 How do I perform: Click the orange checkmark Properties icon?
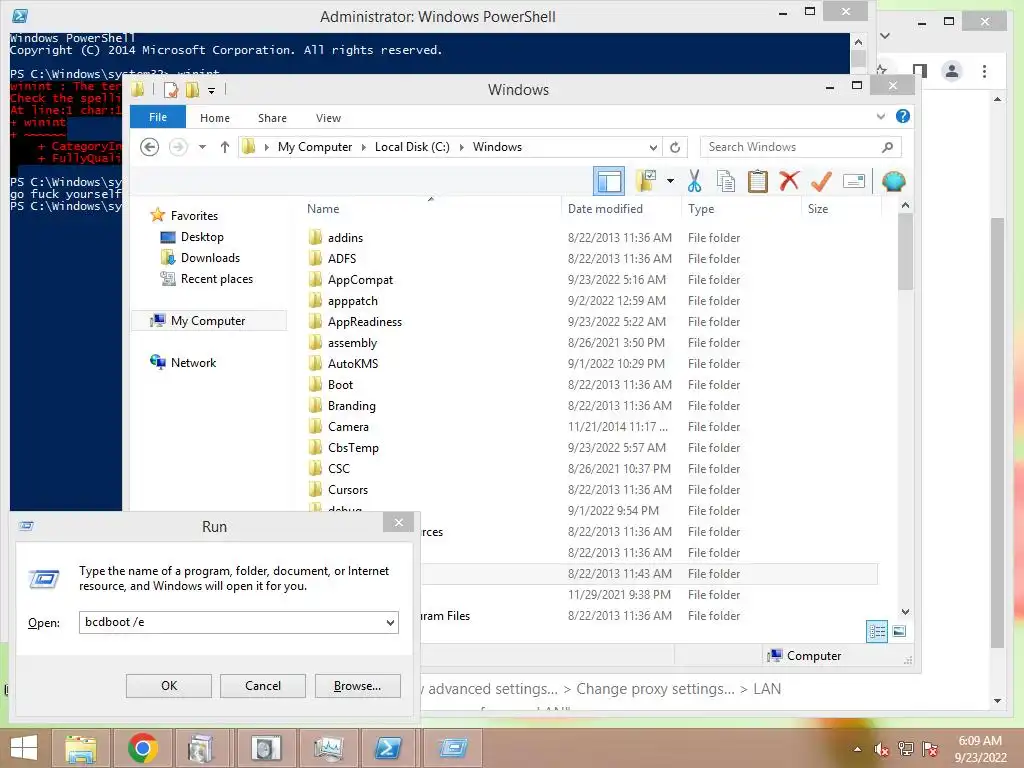pos(821,181)
